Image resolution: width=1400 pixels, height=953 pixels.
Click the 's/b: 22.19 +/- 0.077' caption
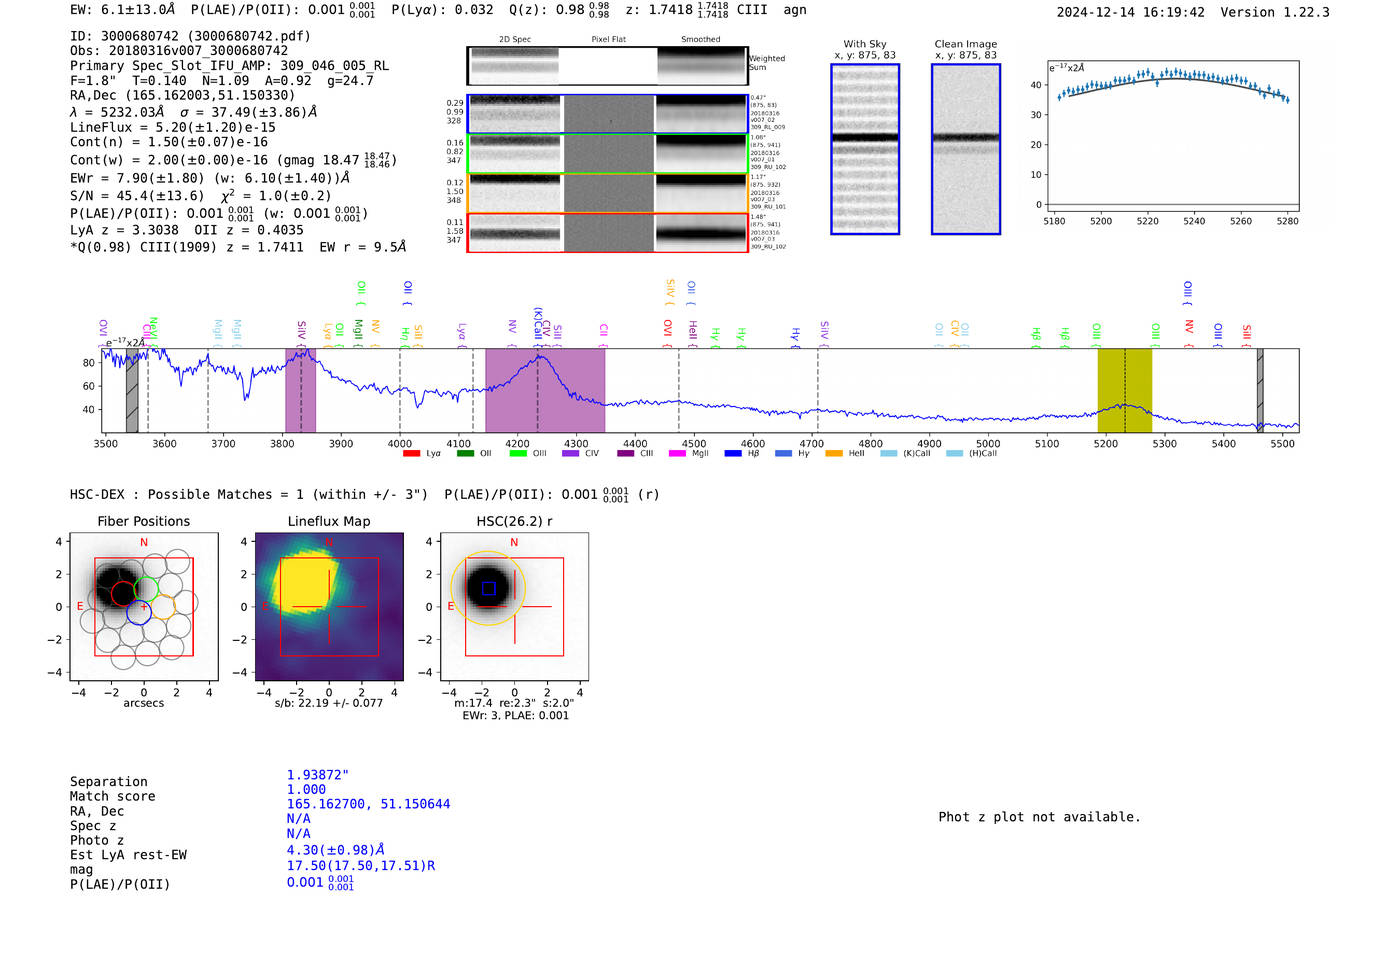[x=329, y=703]
